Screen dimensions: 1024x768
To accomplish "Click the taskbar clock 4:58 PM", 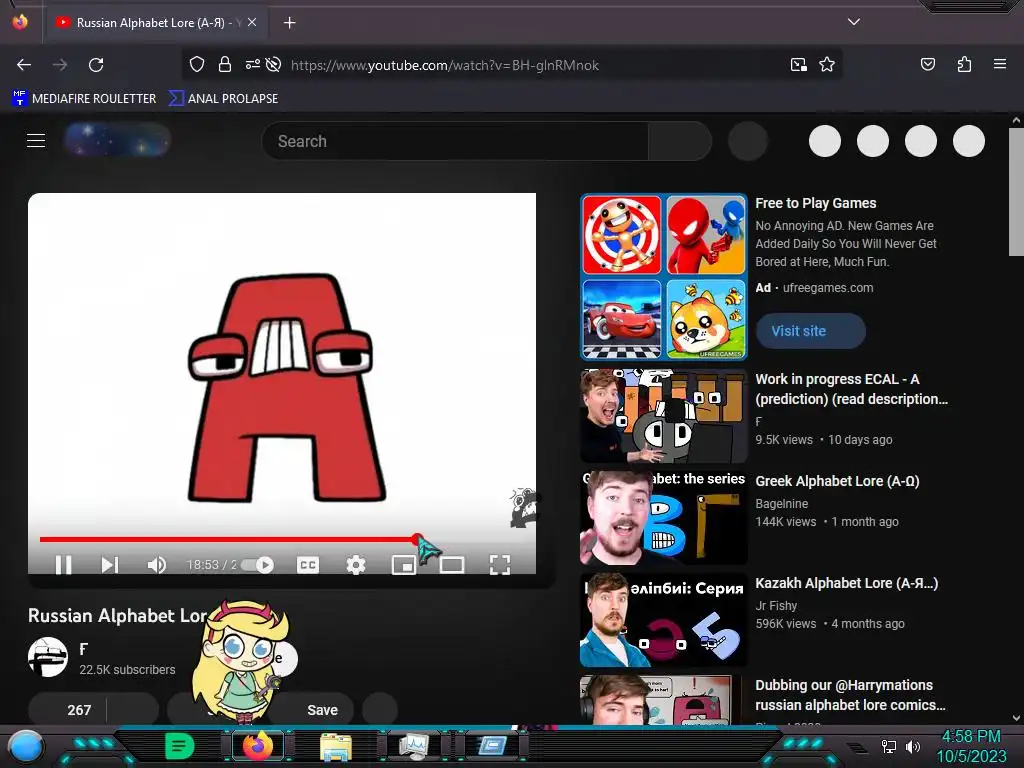I will click(971, 737).
